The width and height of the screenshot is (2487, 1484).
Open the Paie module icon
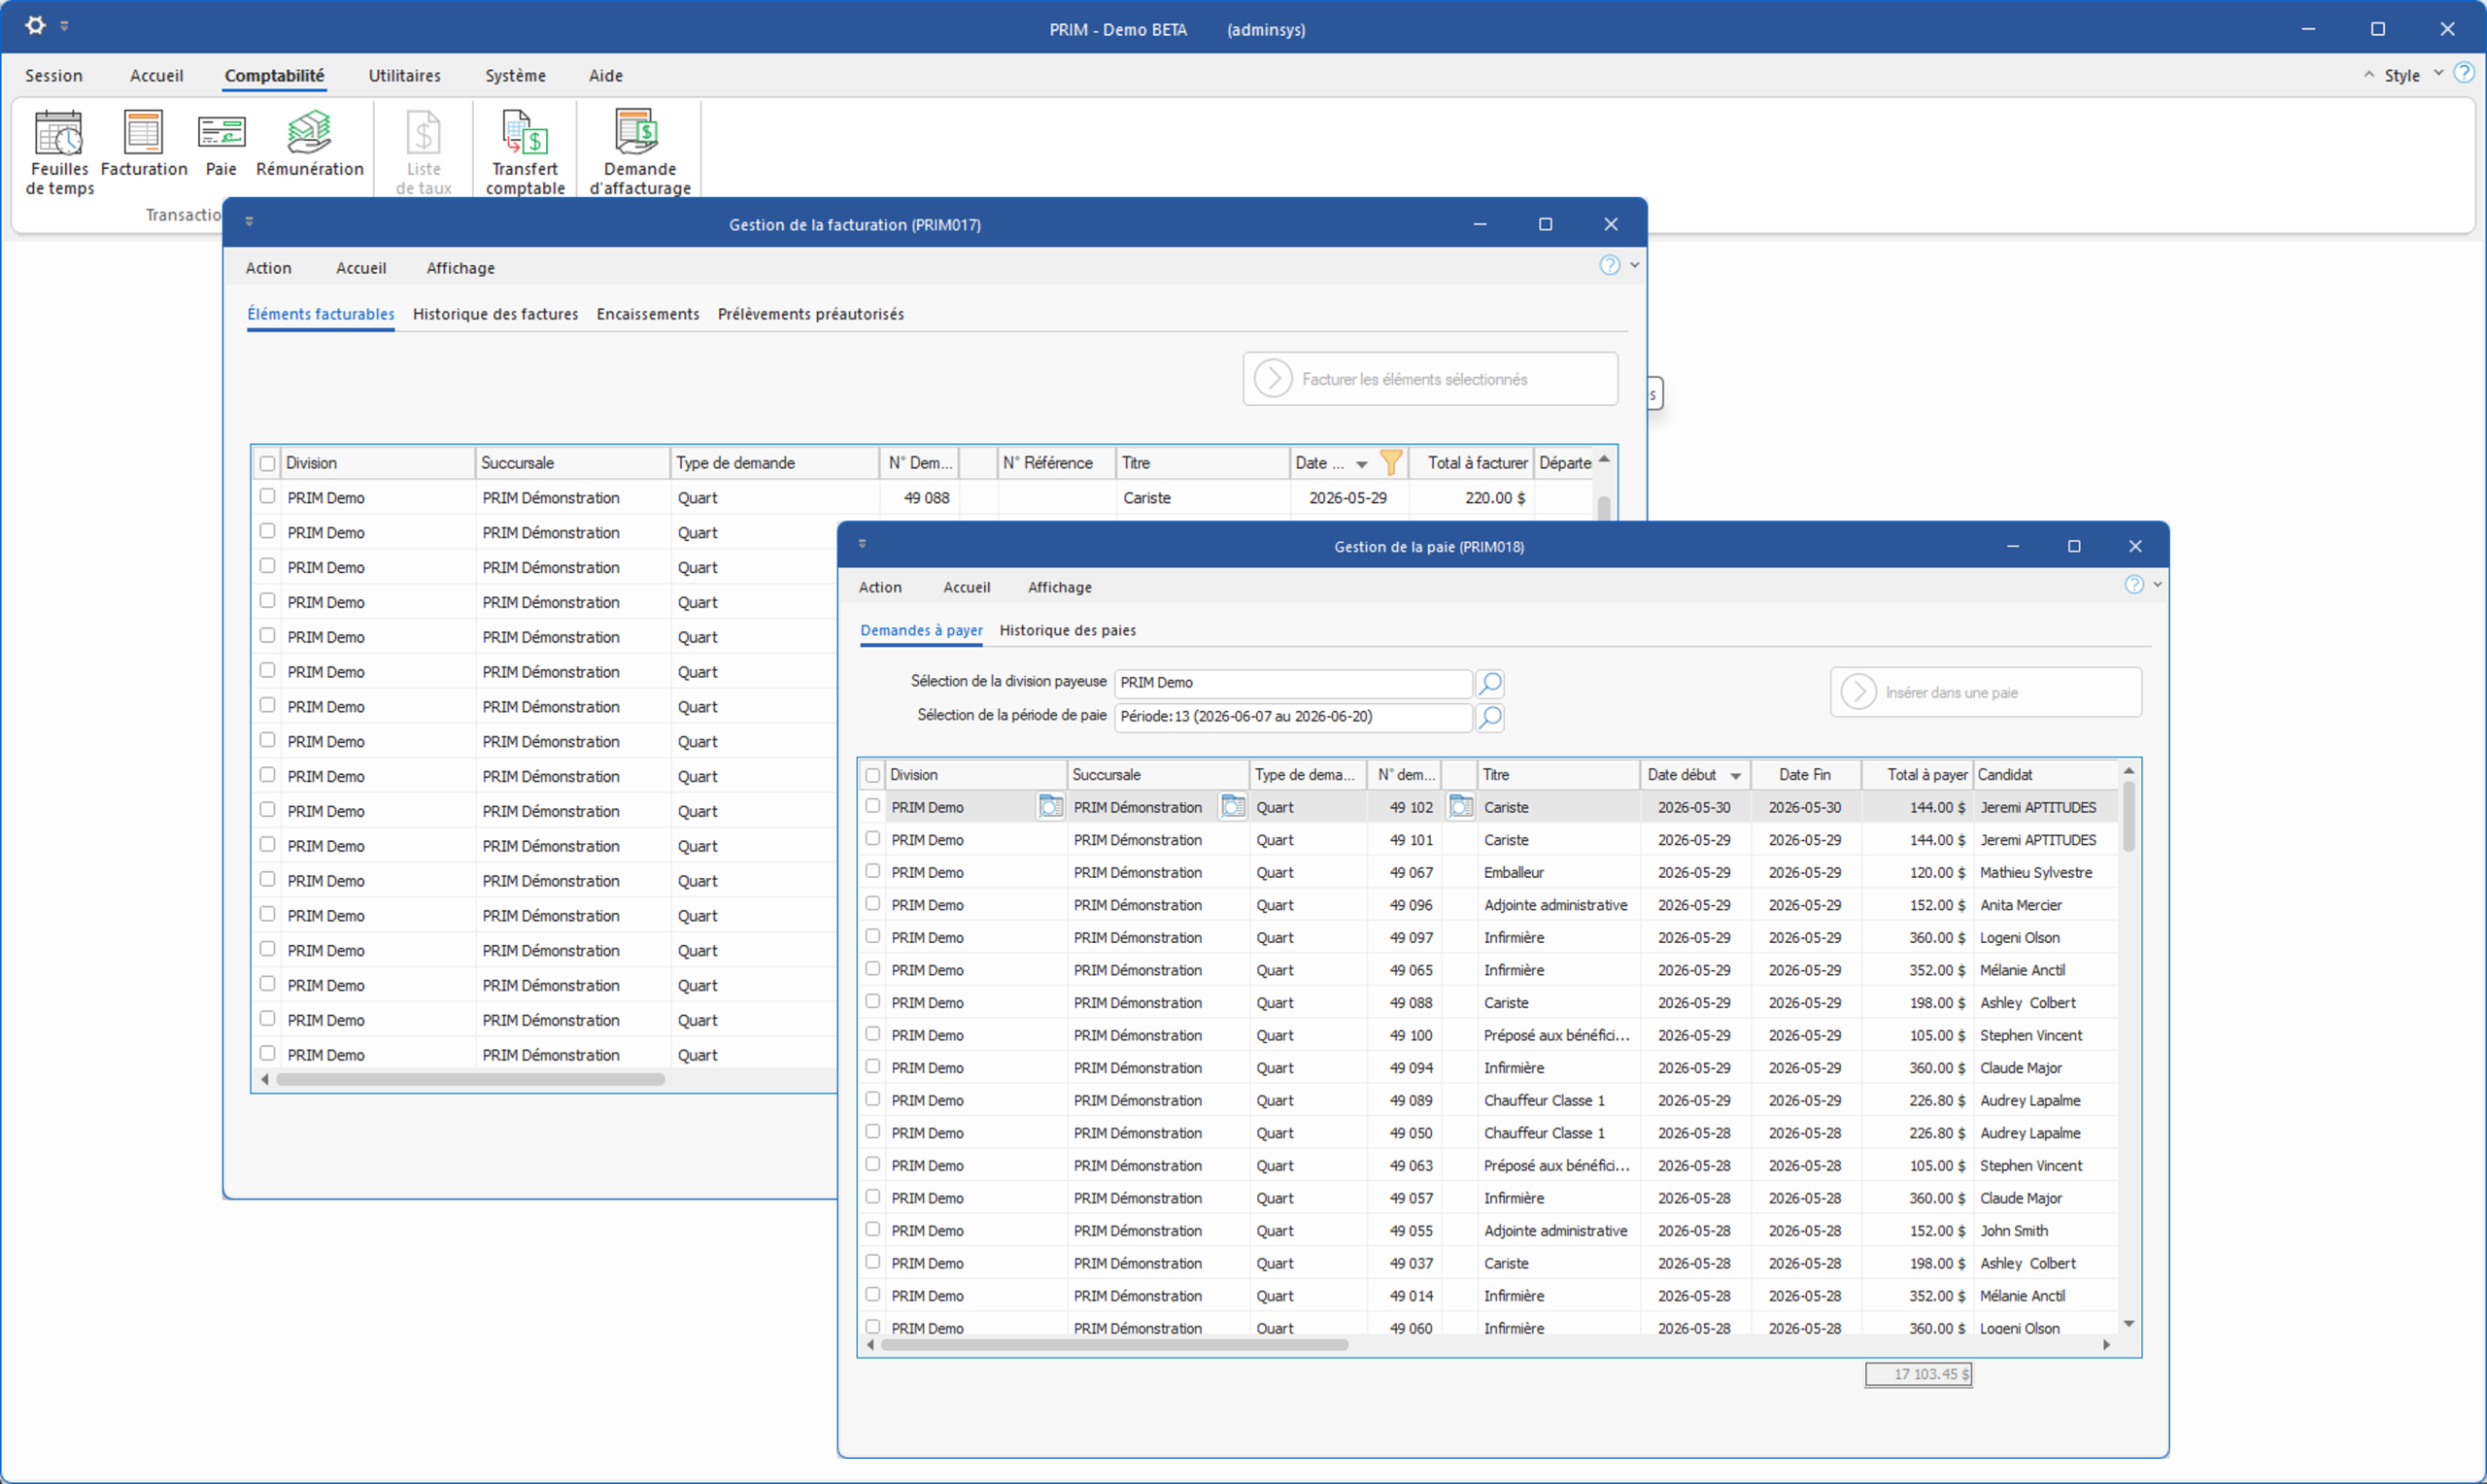[x=221, y=144]
